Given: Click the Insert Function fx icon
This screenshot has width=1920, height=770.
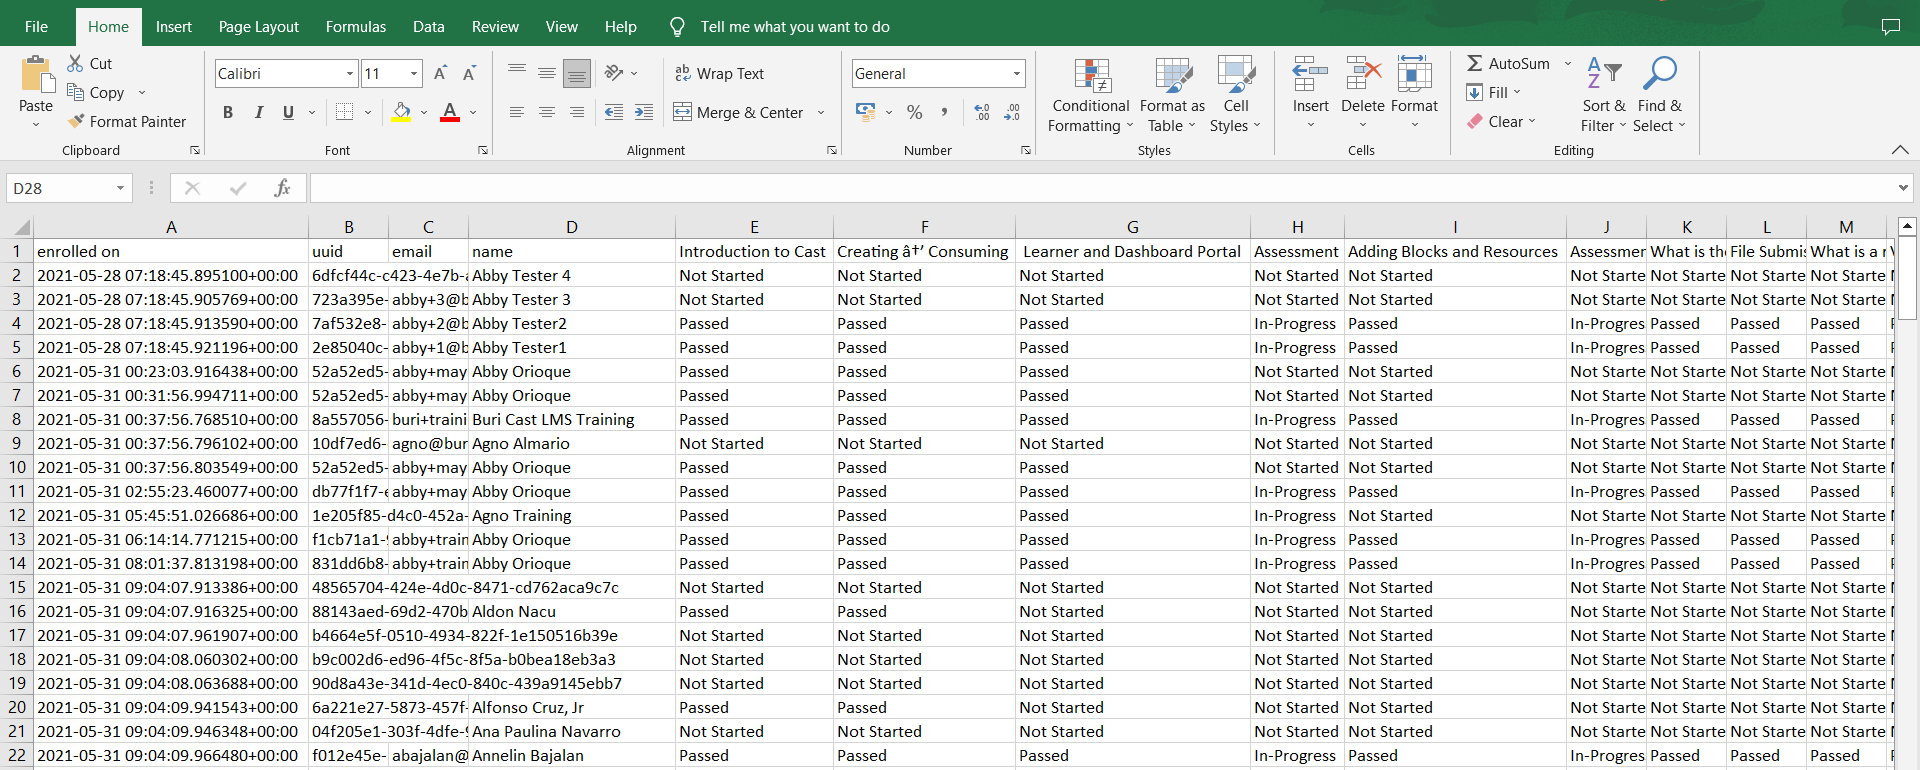Looking at the screenshot, I should coord(282,188).
